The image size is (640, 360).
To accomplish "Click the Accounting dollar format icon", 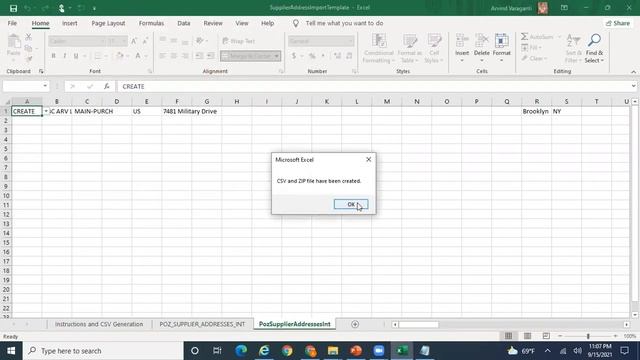I will (x=293, y=56).
